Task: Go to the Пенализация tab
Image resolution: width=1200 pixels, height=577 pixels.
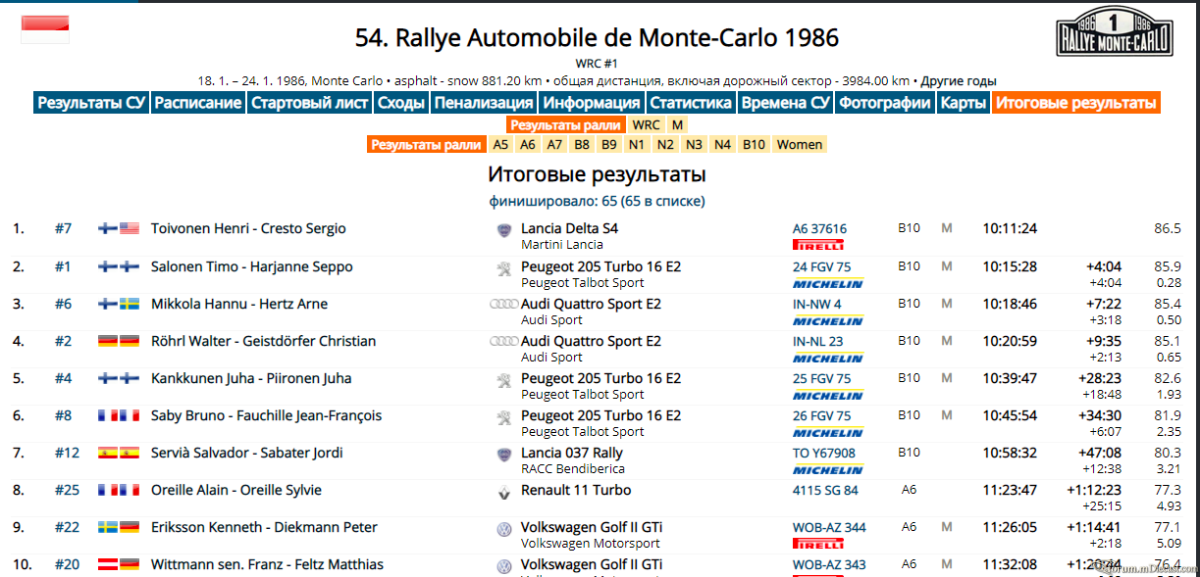Action: point(484,103)
